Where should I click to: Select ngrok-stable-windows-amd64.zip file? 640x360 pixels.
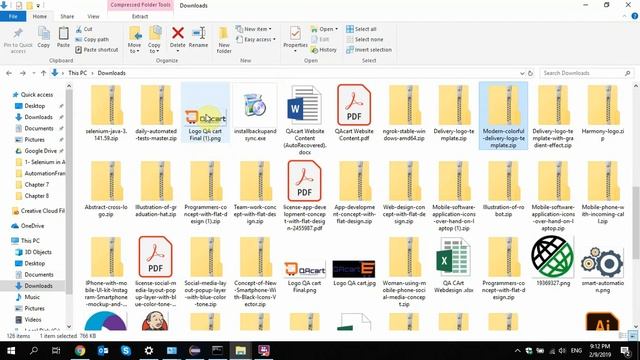404,113
